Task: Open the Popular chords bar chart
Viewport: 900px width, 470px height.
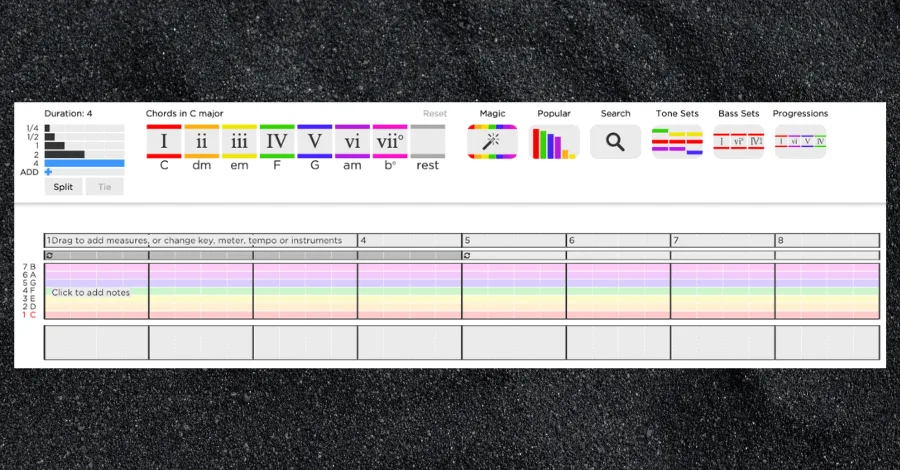Action: (554, 142)
